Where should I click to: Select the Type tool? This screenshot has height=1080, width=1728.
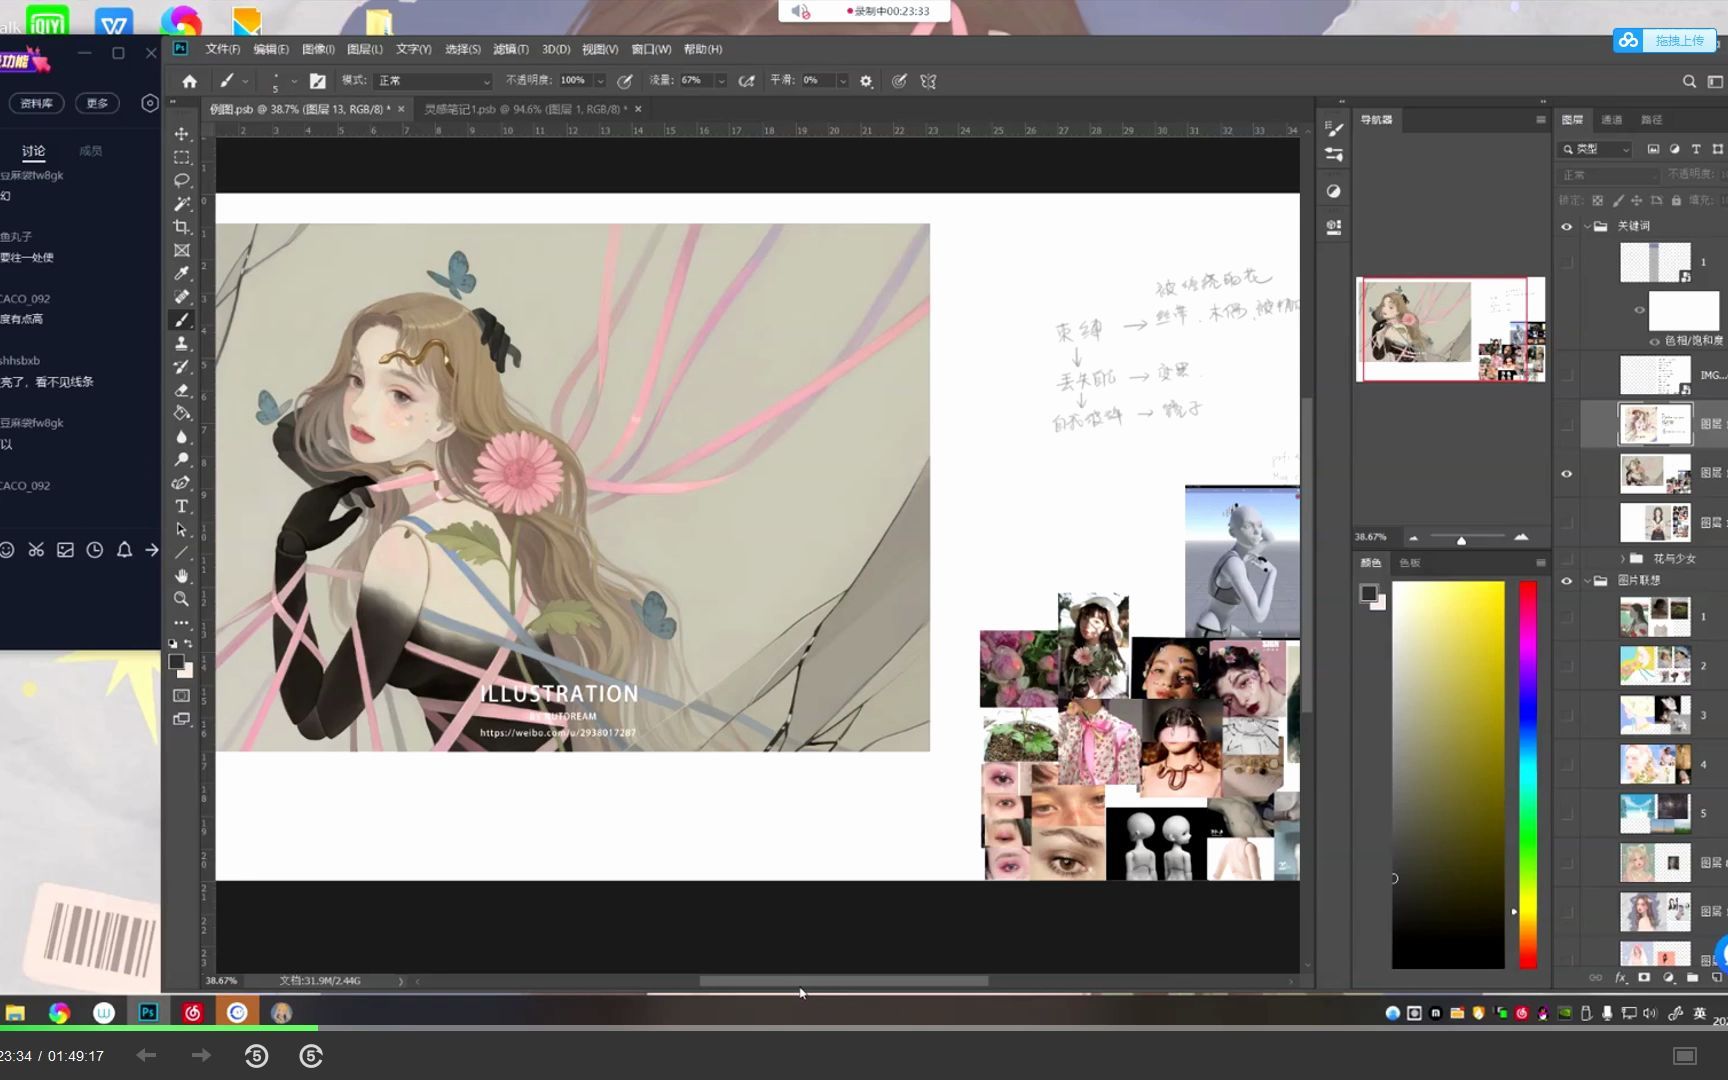(181, 506)
